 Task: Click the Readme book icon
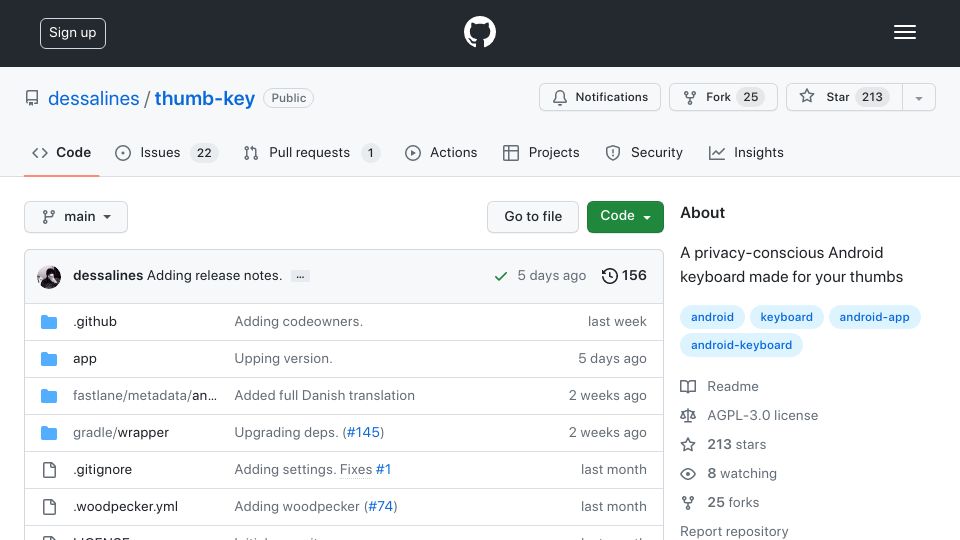[x=688, y=386]
